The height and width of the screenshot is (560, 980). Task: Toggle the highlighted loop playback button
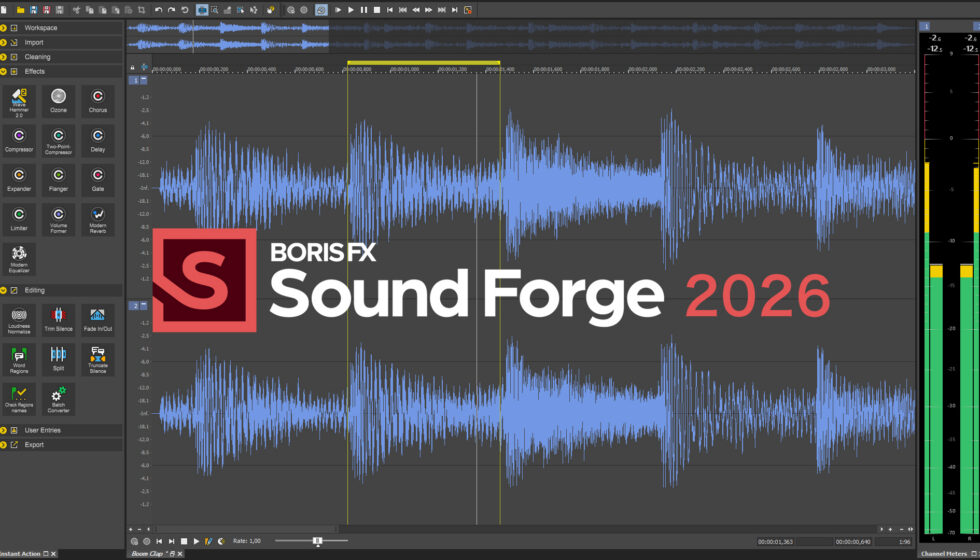321,10
